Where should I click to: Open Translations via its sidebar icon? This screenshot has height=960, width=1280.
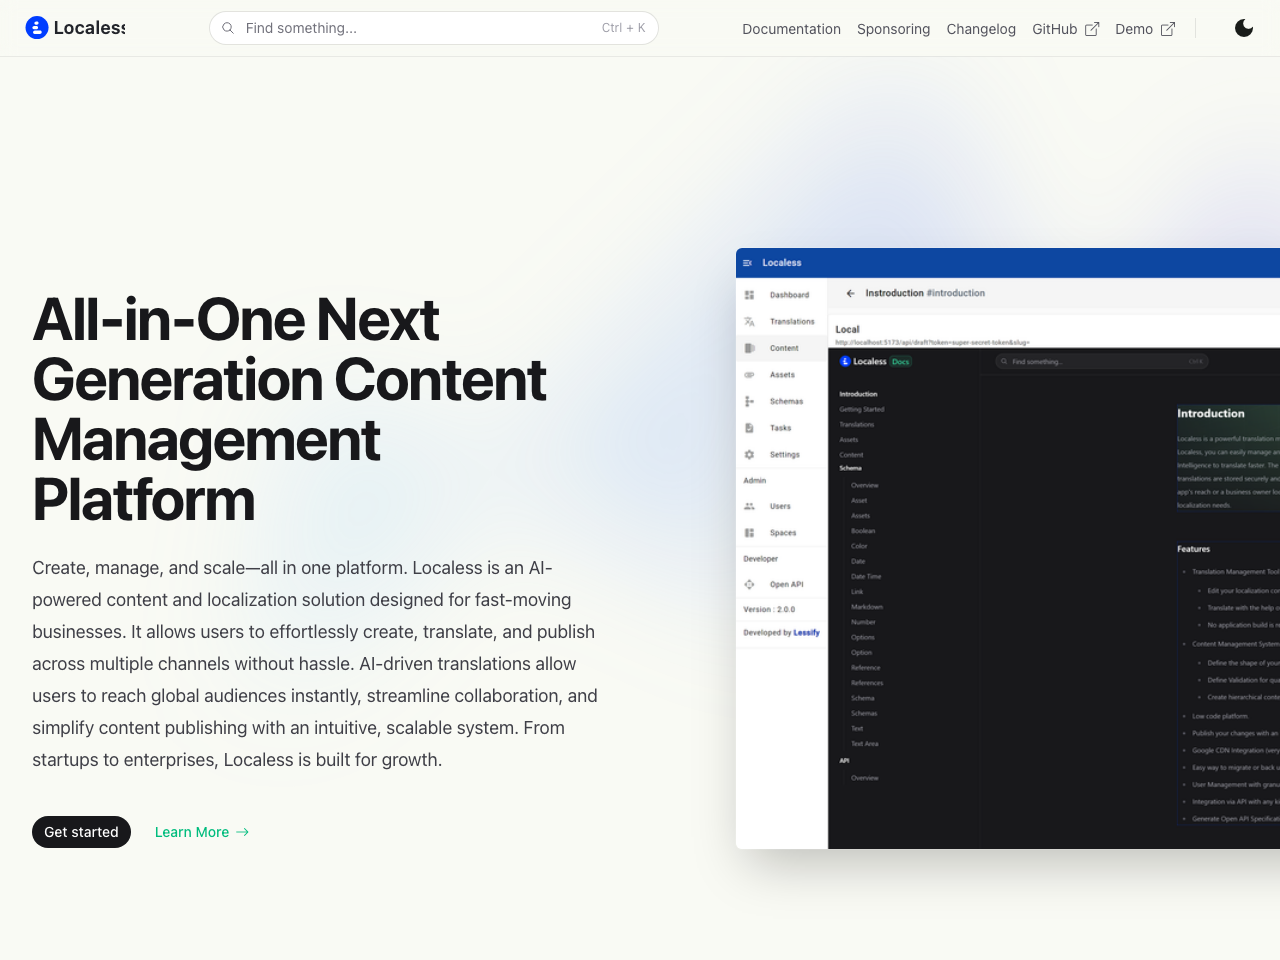point(749,321)
